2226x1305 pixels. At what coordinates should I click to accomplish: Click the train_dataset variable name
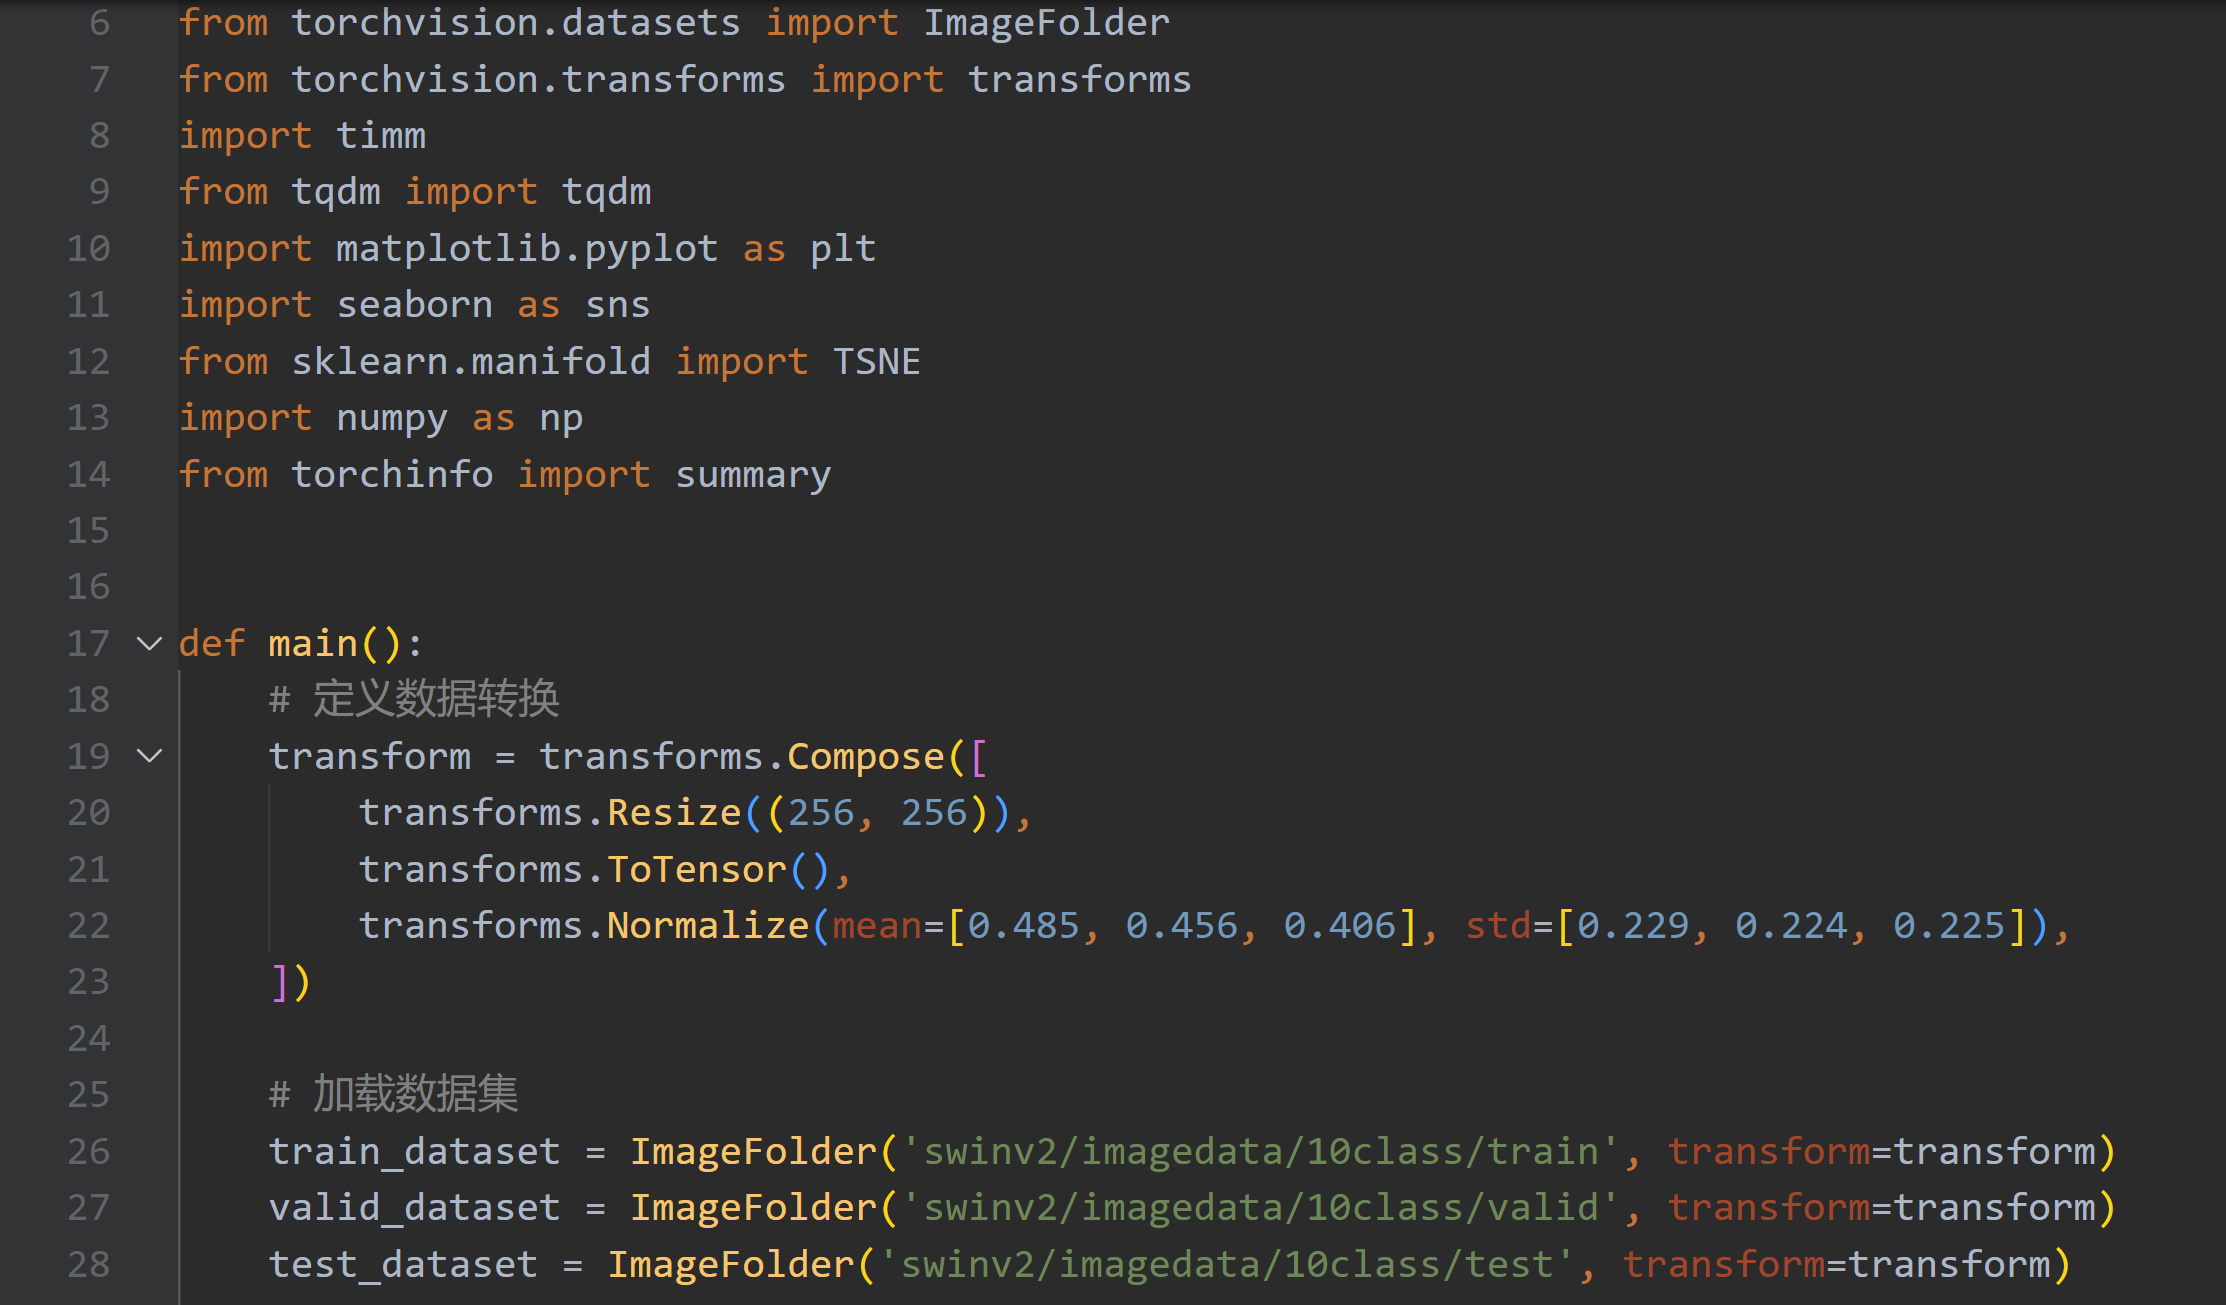pyautogui.click(x=414, y=1151)
